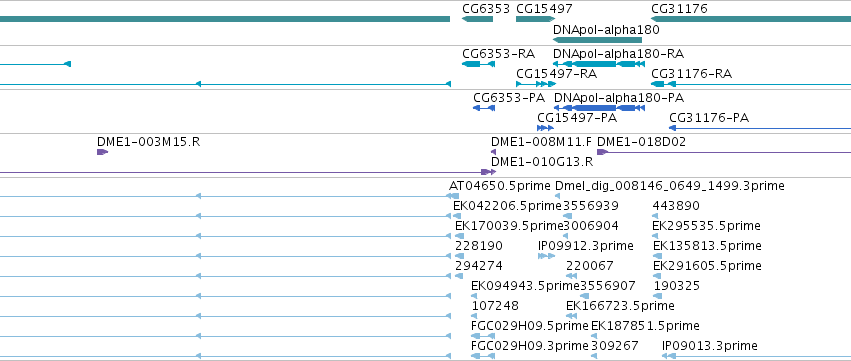This screenshot has height=361, width=851.
Task: Select the CG6353 gene bar
Action: 477,19
